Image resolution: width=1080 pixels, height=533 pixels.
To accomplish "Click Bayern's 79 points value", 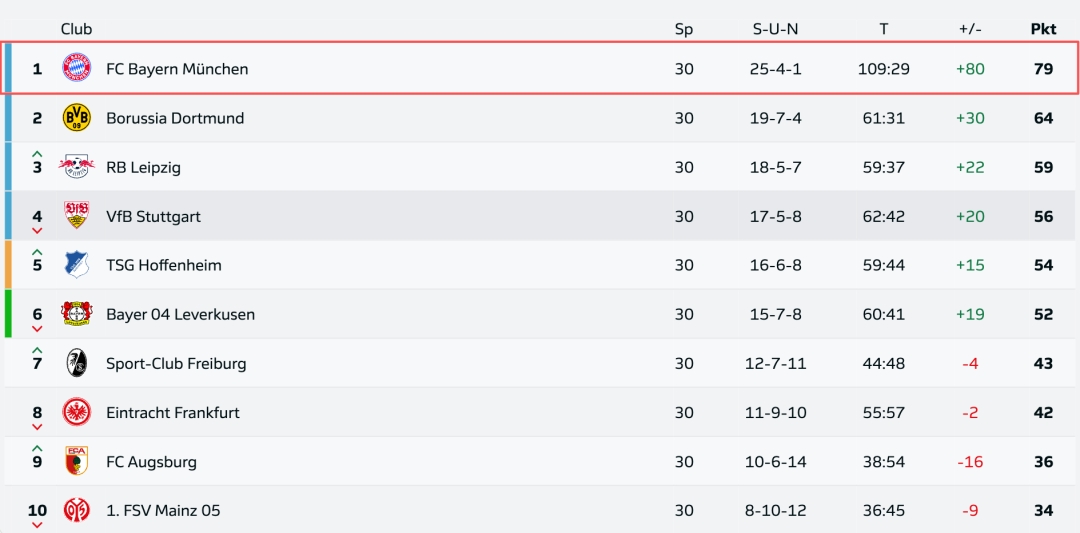I will pos(1043,69).
